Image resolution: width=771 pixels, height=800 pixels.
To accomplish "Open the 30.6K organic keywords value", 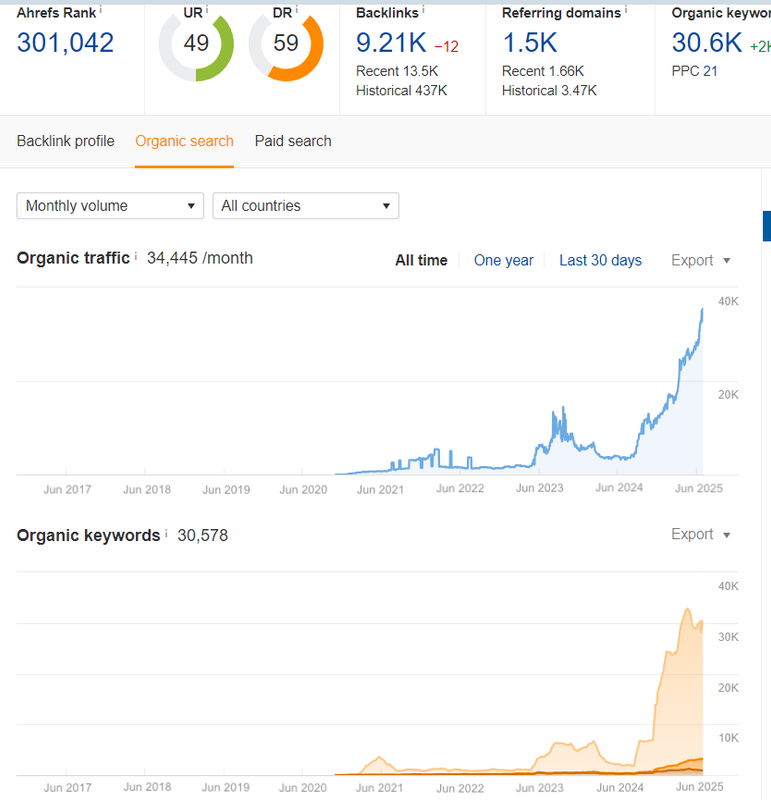I will coord(707,42).
